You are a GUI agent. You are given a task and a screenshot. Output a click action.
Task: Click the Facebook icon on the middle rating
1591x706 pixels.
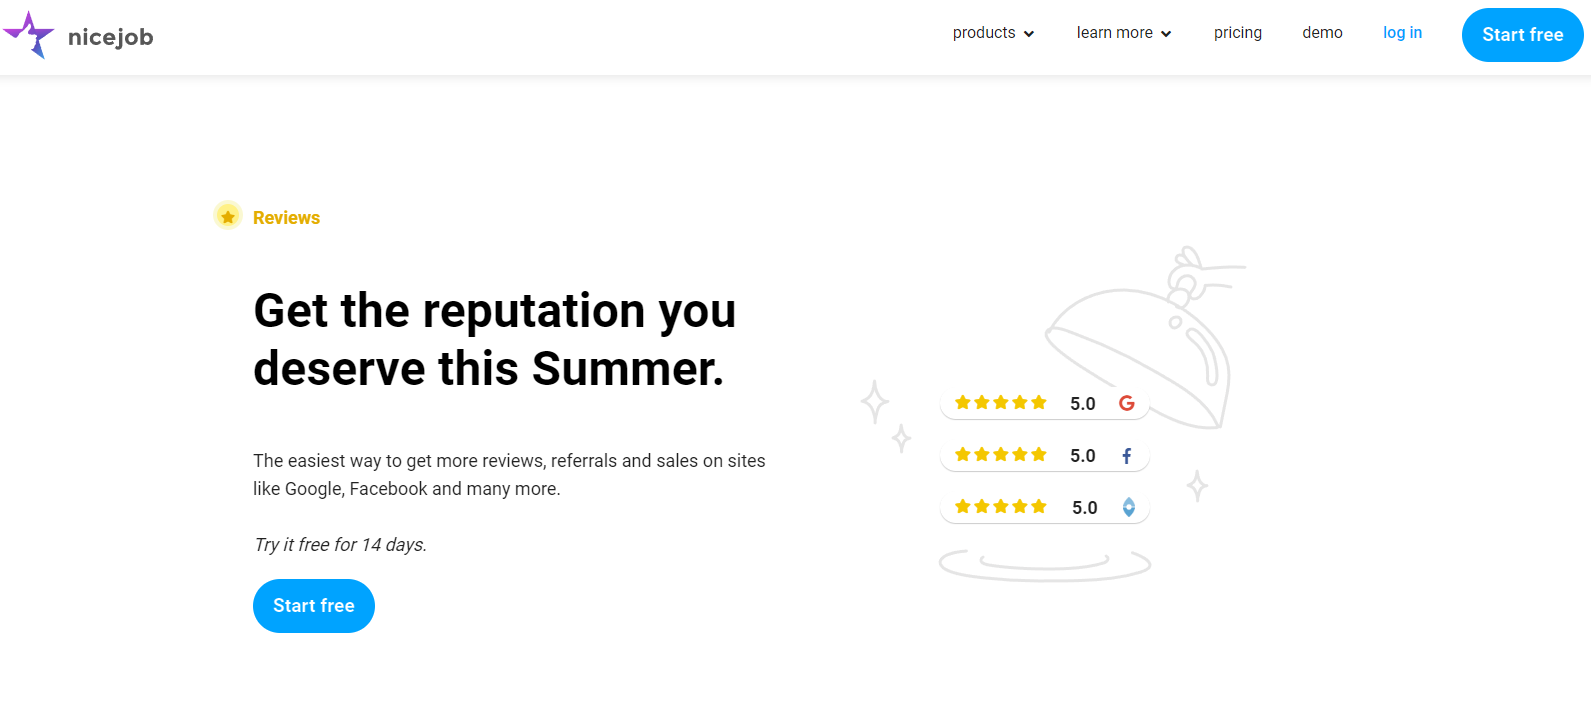(1126, 455)
